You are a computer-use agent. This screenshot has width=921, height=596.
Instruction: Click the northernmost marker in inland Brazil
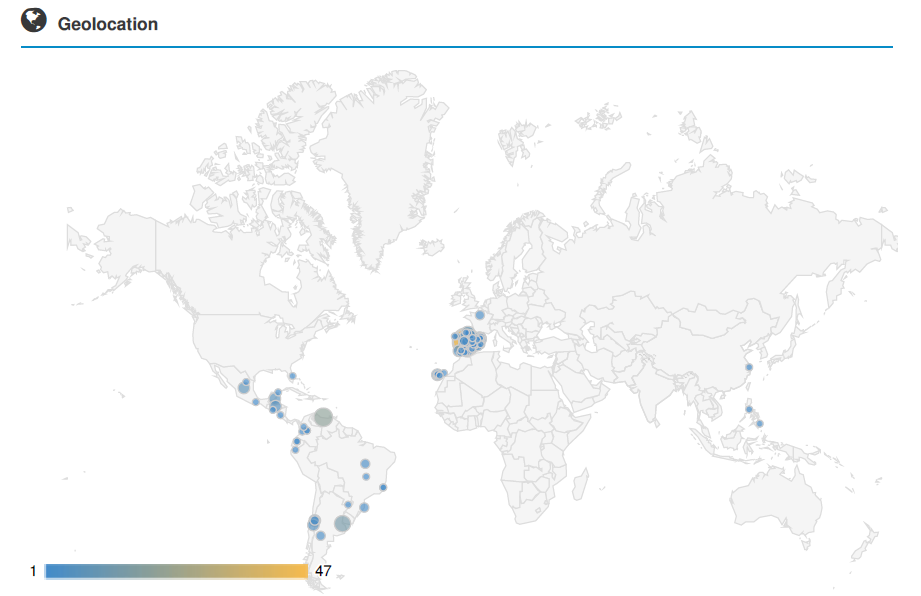pos(366,464)
